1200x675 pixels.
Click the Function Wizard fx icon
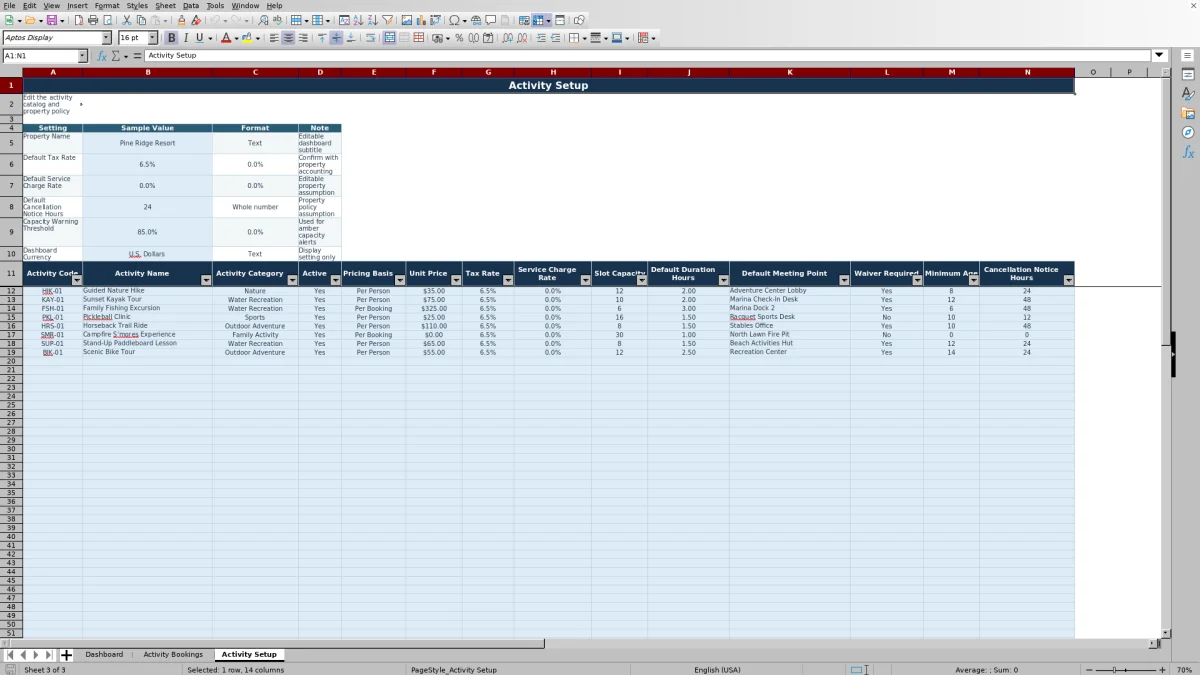coord(102,56)
